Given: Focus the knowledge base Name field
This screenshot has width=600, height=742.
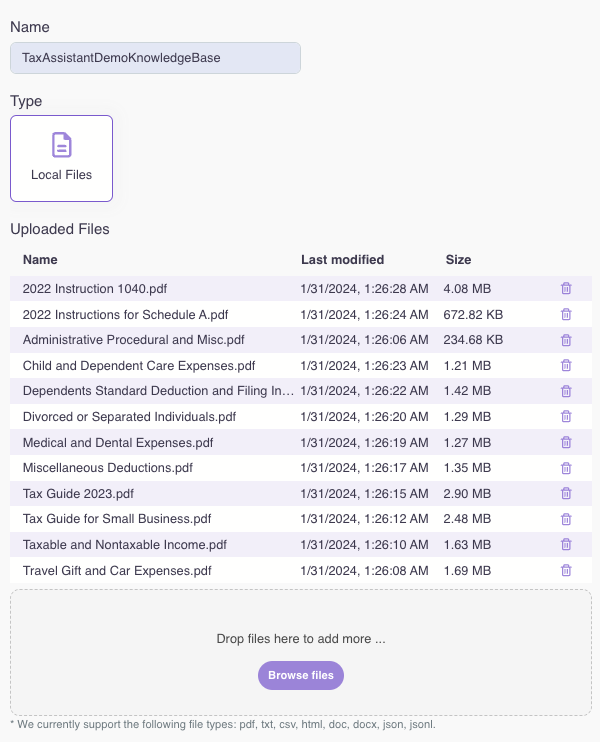Looking at the screenshot, I should point(155,58).
